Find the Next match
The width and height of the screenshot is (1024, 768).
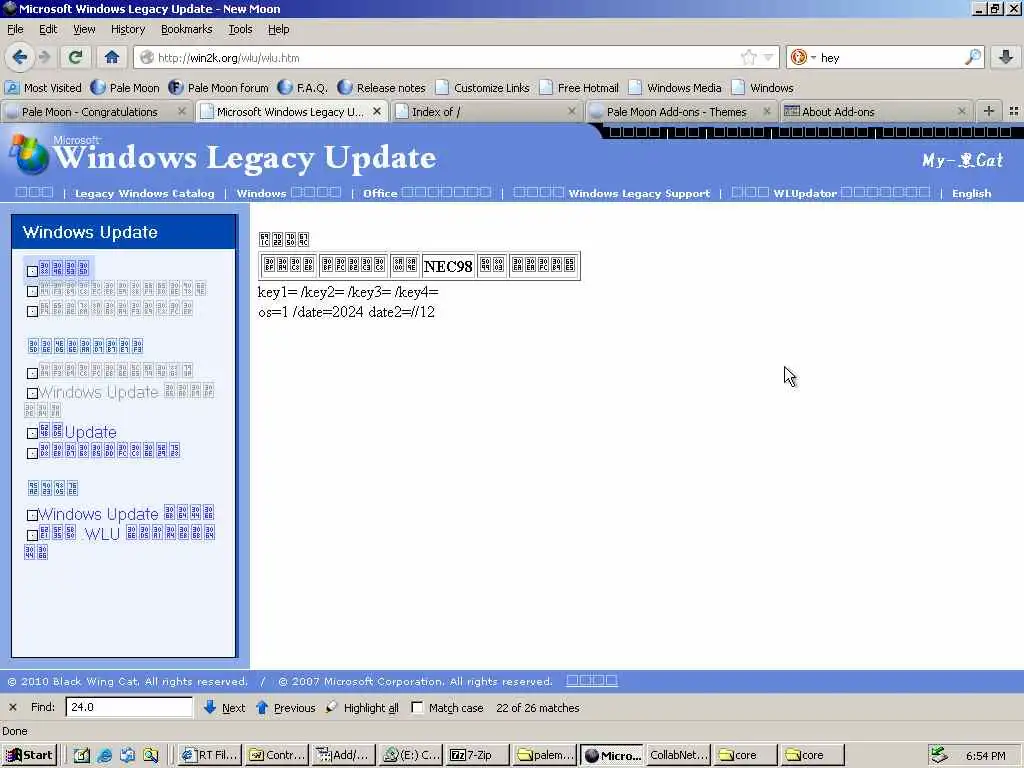click(x=224, y=707)
